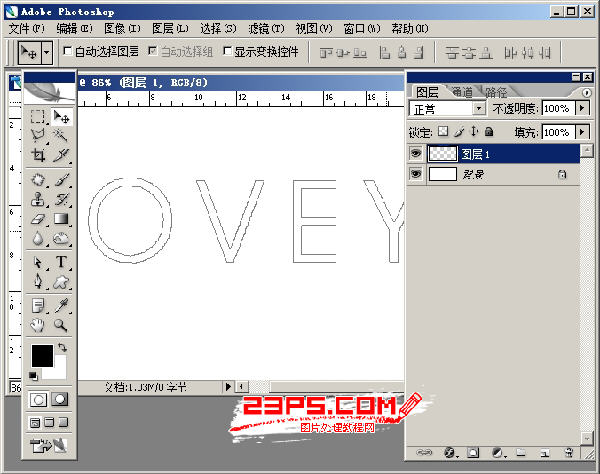
Task: Switch to the 通道 channels tab
Action: [462, 91]
